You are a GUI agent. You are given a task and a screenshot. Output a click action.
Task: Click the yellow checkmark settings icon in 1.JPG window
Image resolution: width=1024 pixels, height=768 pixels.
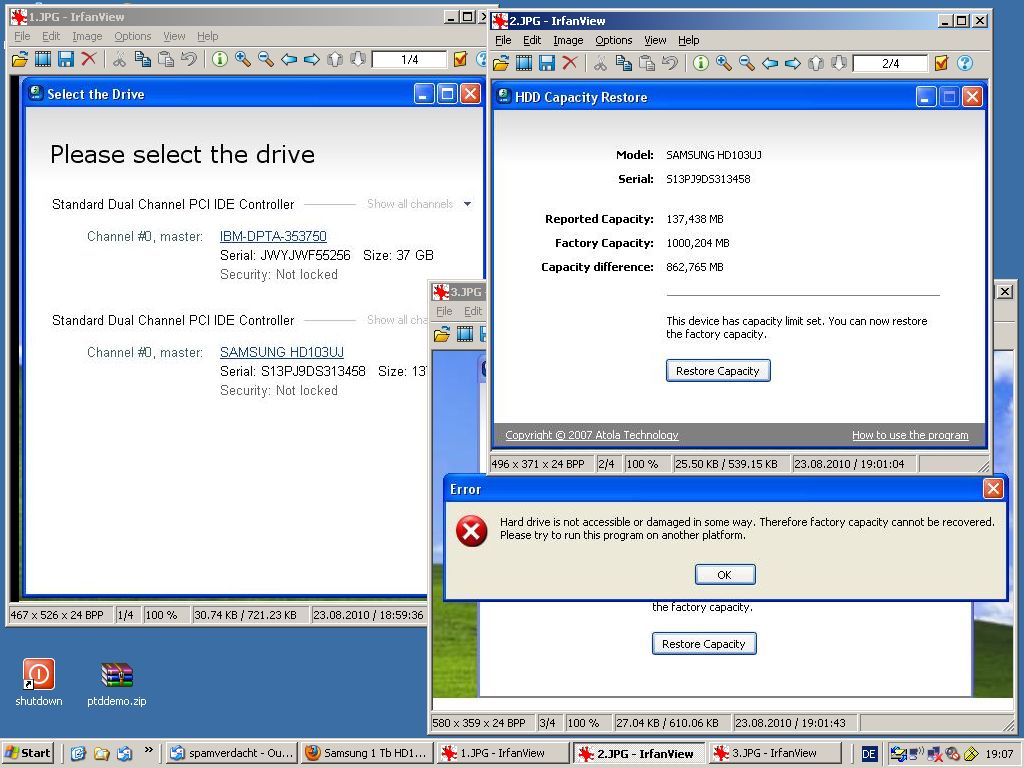(460, 59)
